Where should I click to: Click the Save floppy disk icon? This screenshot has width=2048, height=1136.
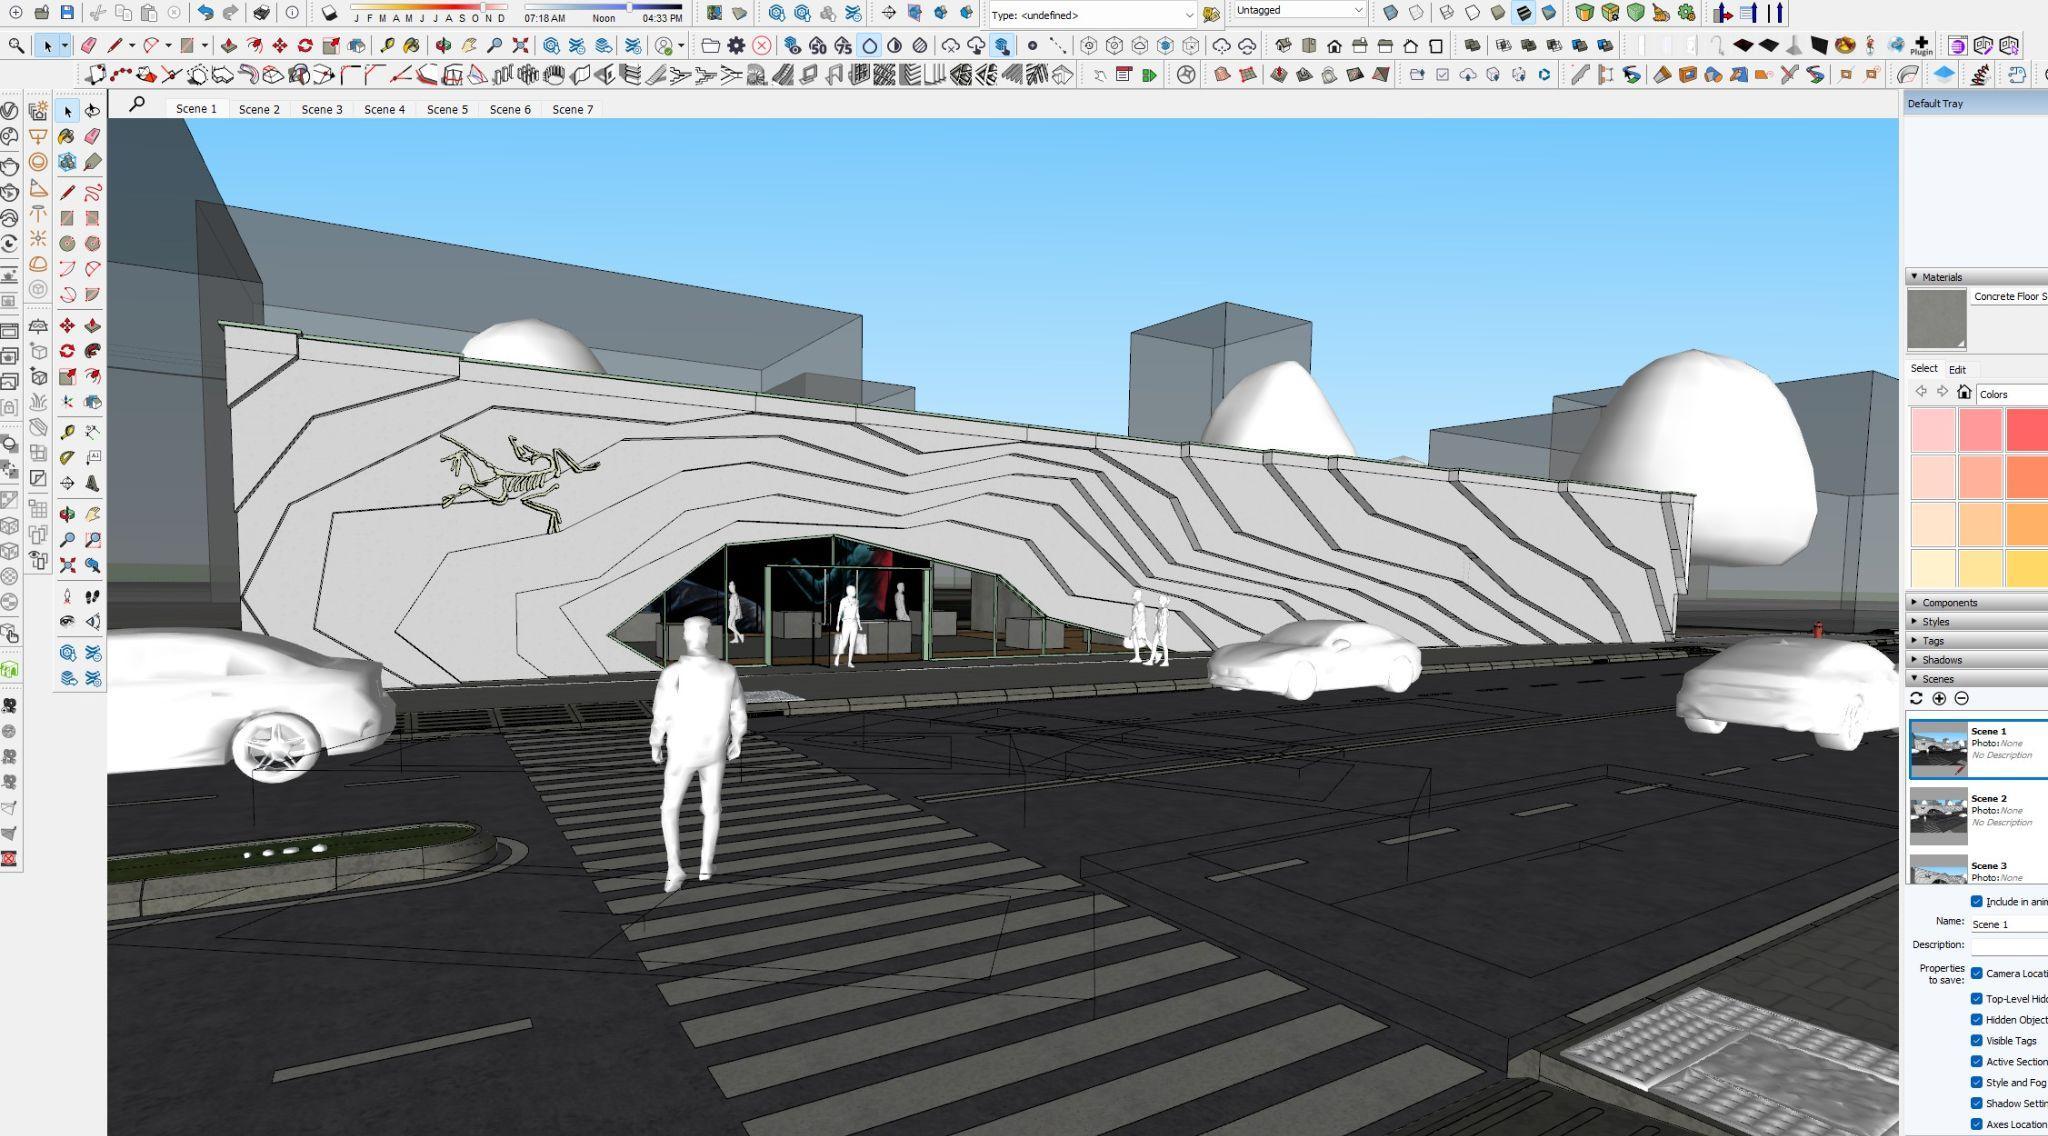(x=66, y=13)
